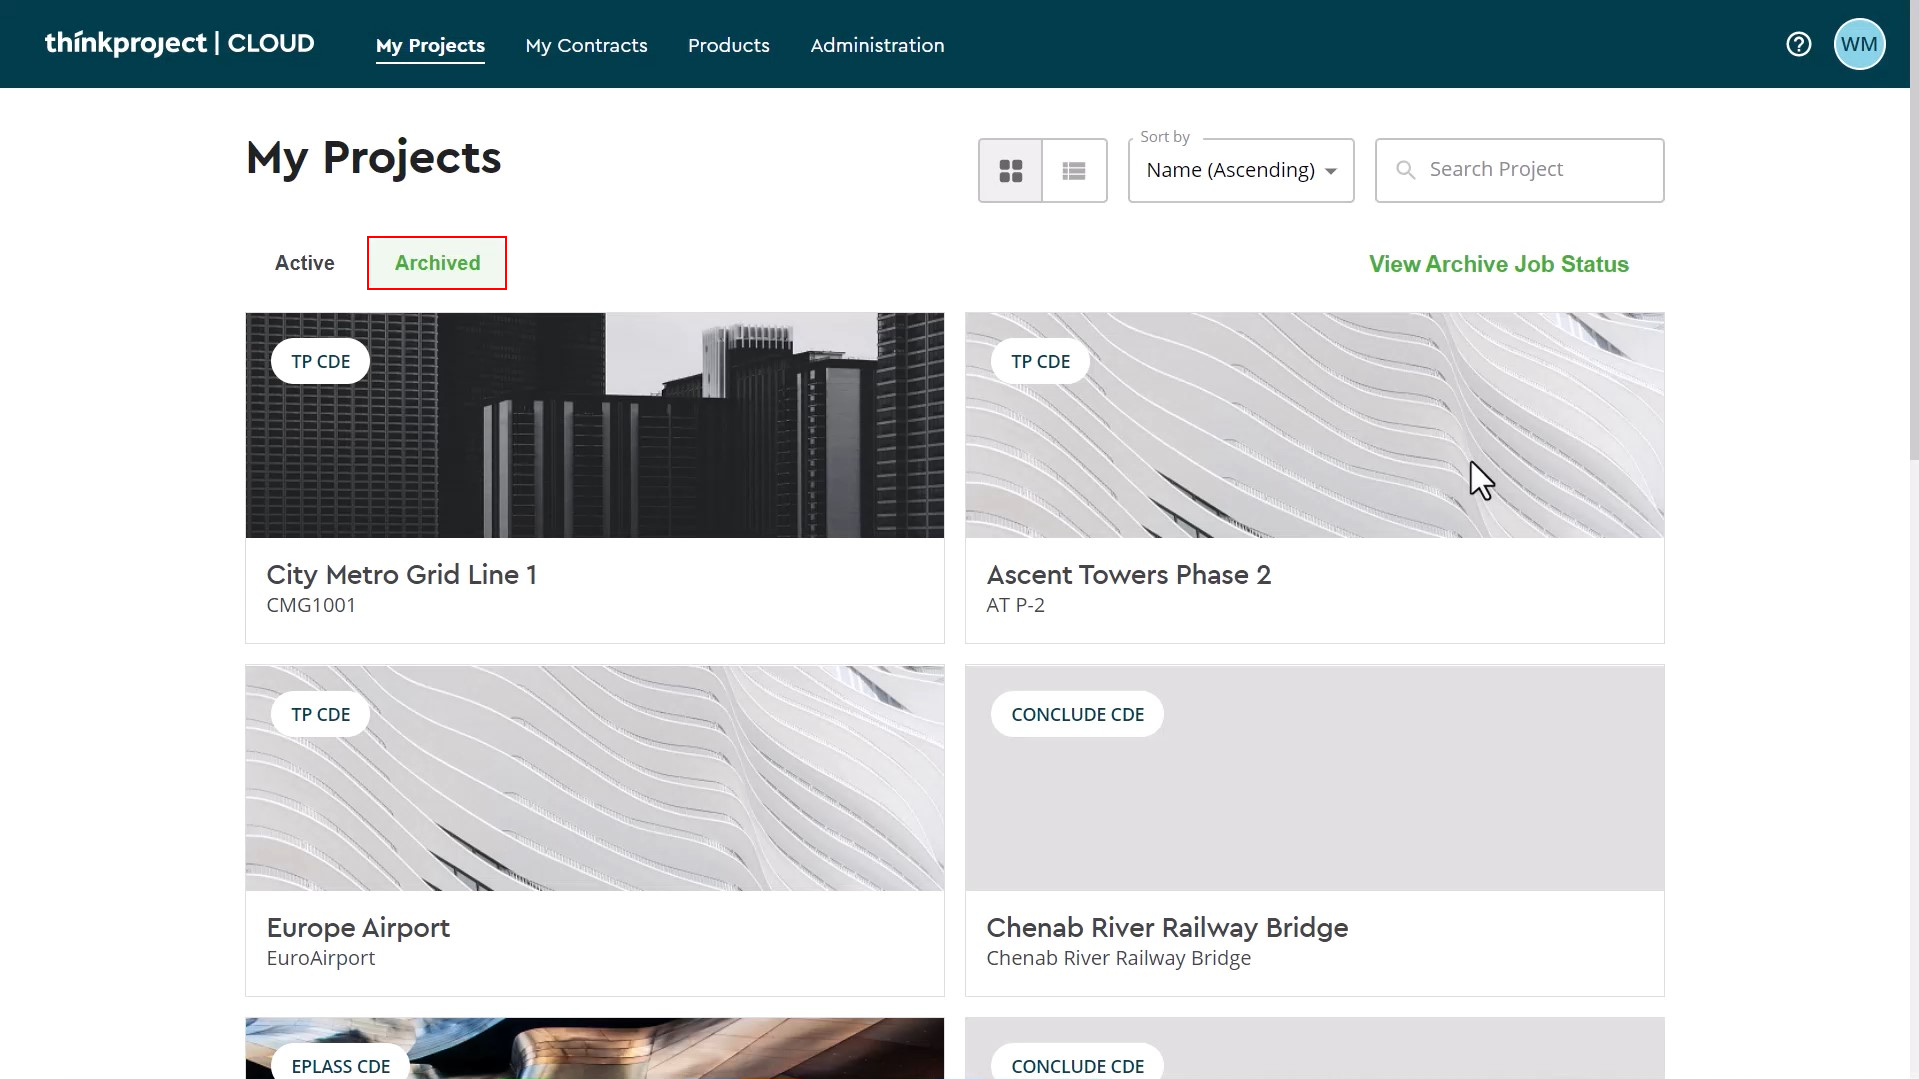This screenshot has width=1919, height=1079.
Task: Click the thinkproject CLOUD logo
Action: click(180, 44)
